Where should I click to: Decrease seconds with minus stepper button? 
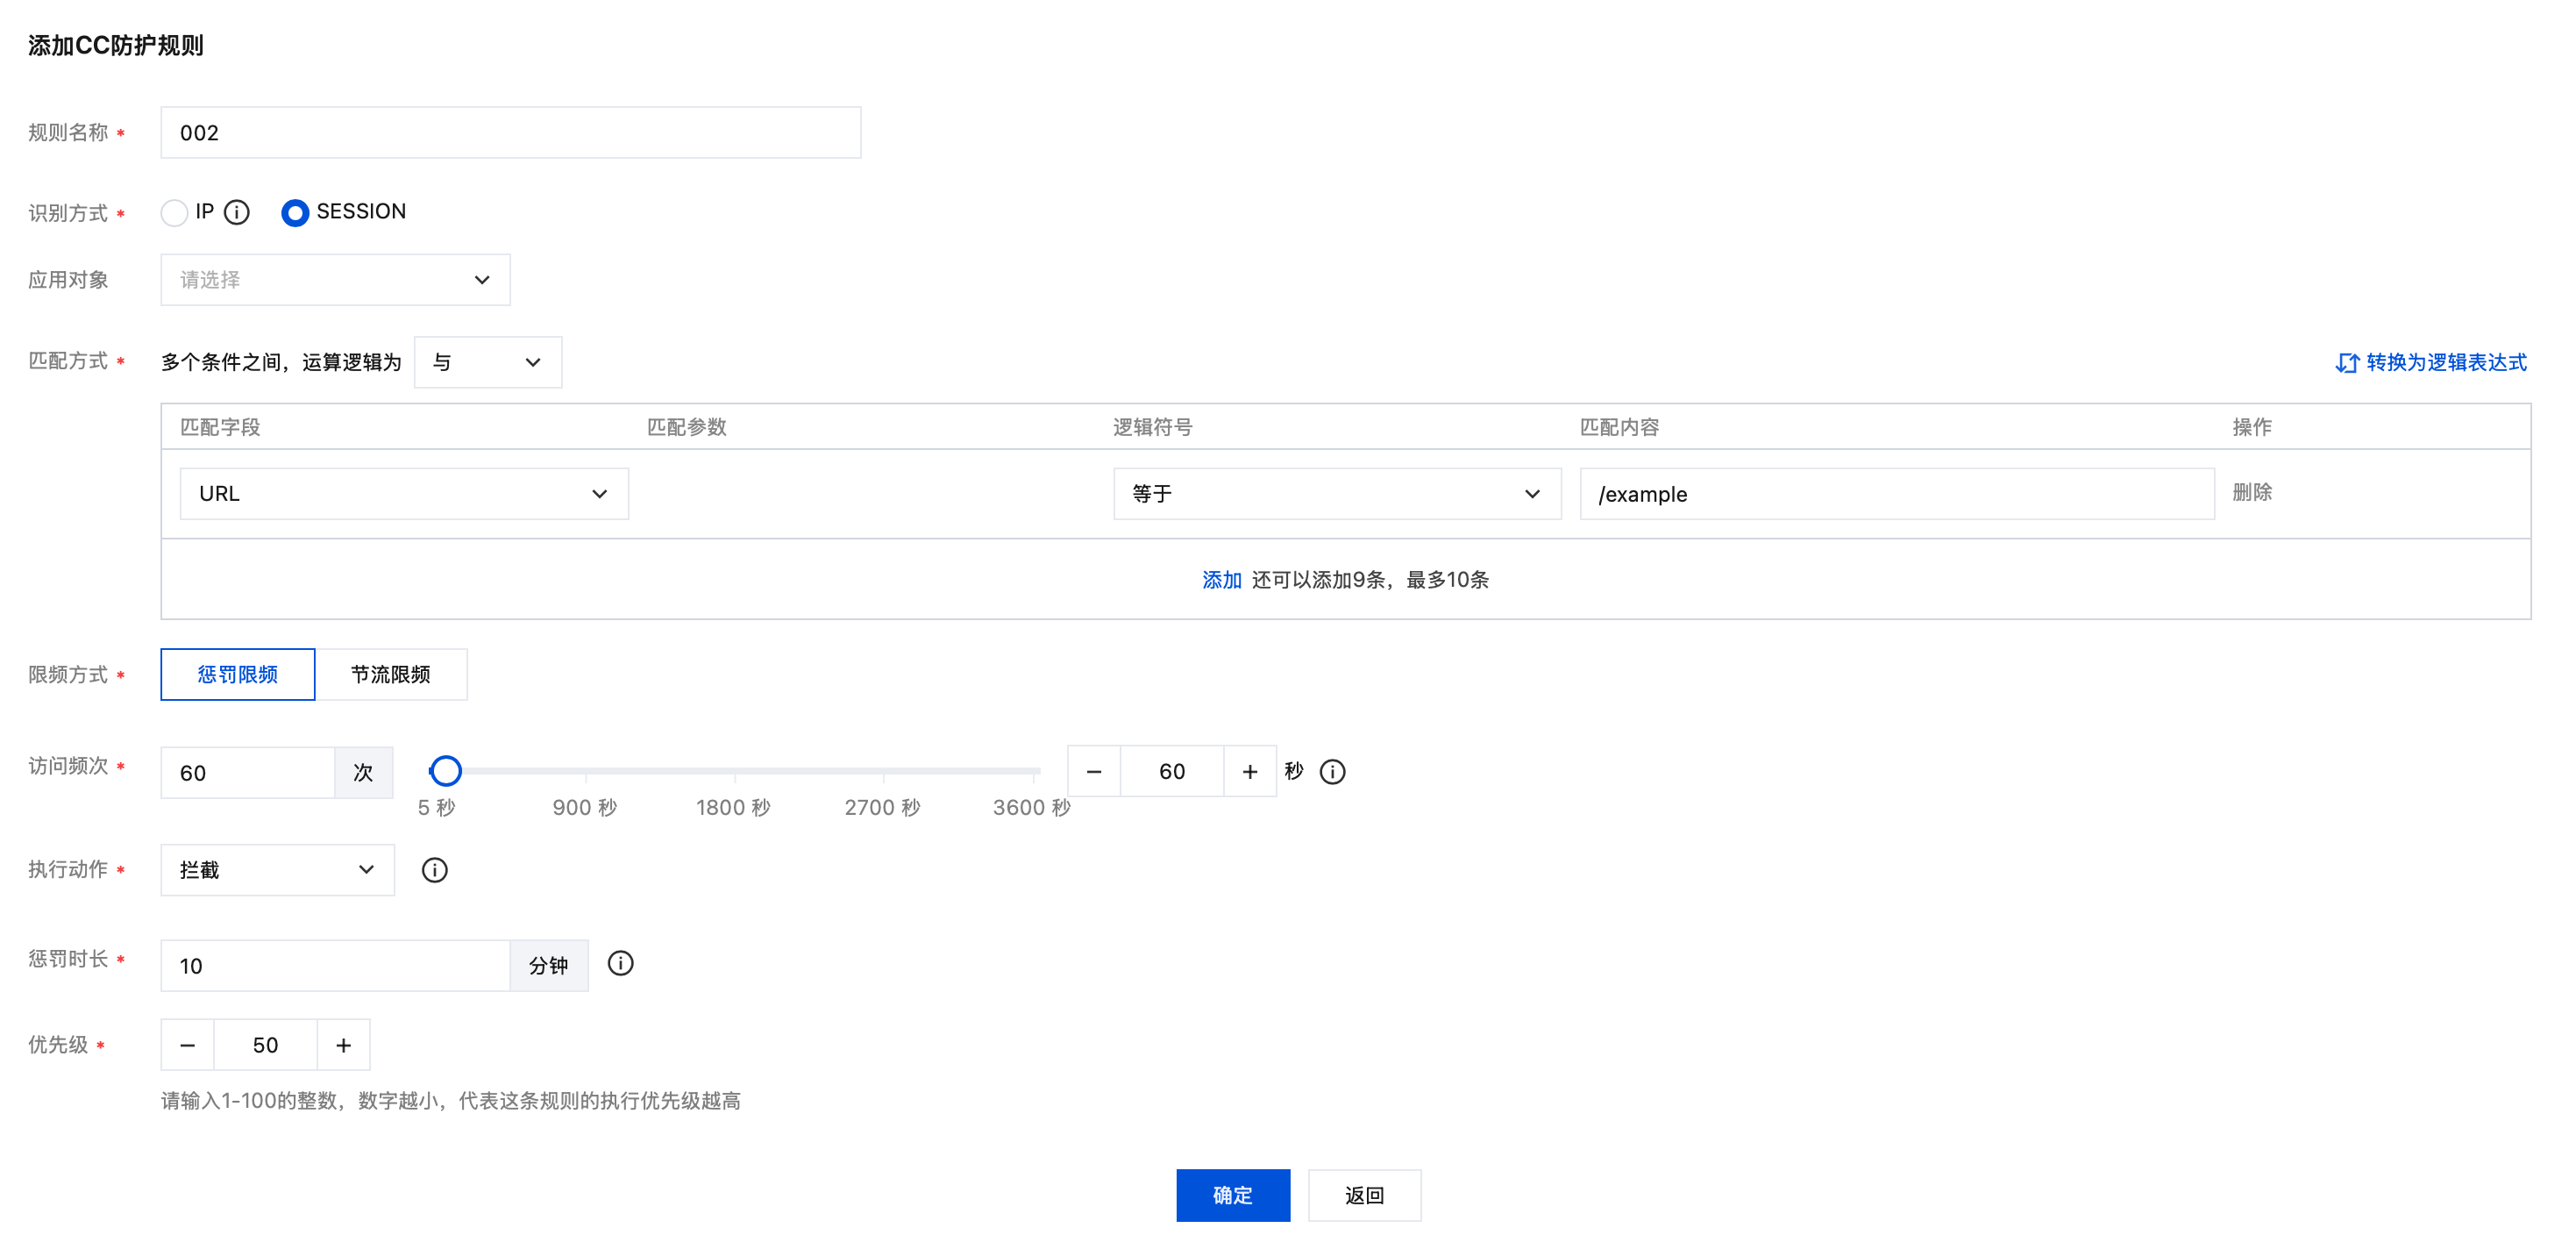[1094, 771]
